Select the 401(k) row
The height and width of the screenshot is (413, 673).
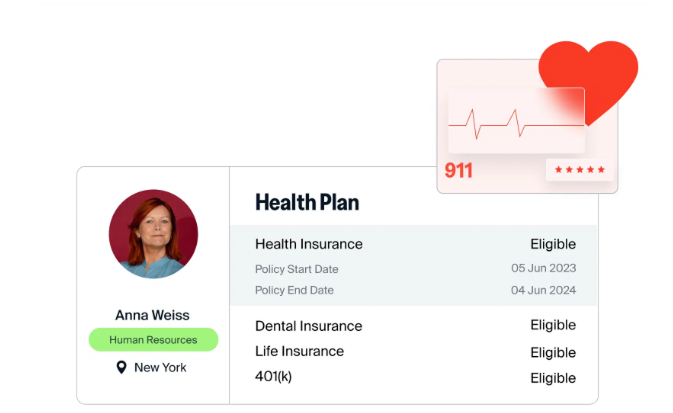coord(413,377)
